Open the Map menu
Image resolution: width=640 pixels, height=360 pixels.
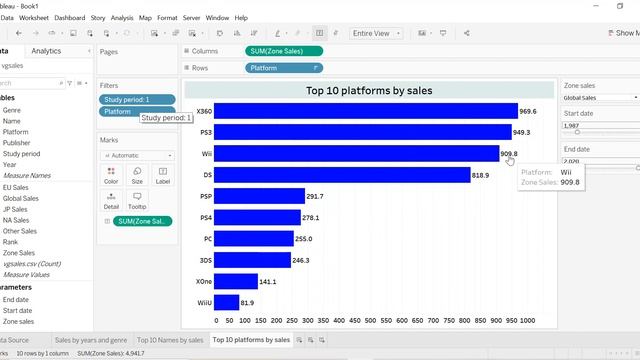pos(145,18)
